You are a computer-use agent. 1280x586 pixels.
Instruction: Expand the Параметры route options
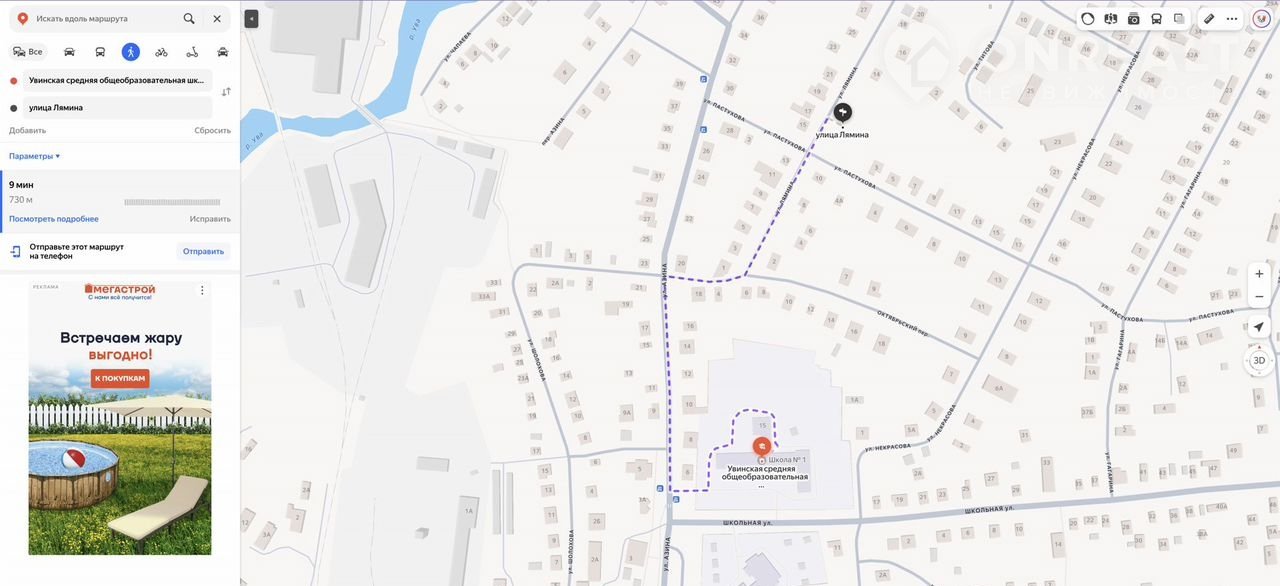[35, 156]
